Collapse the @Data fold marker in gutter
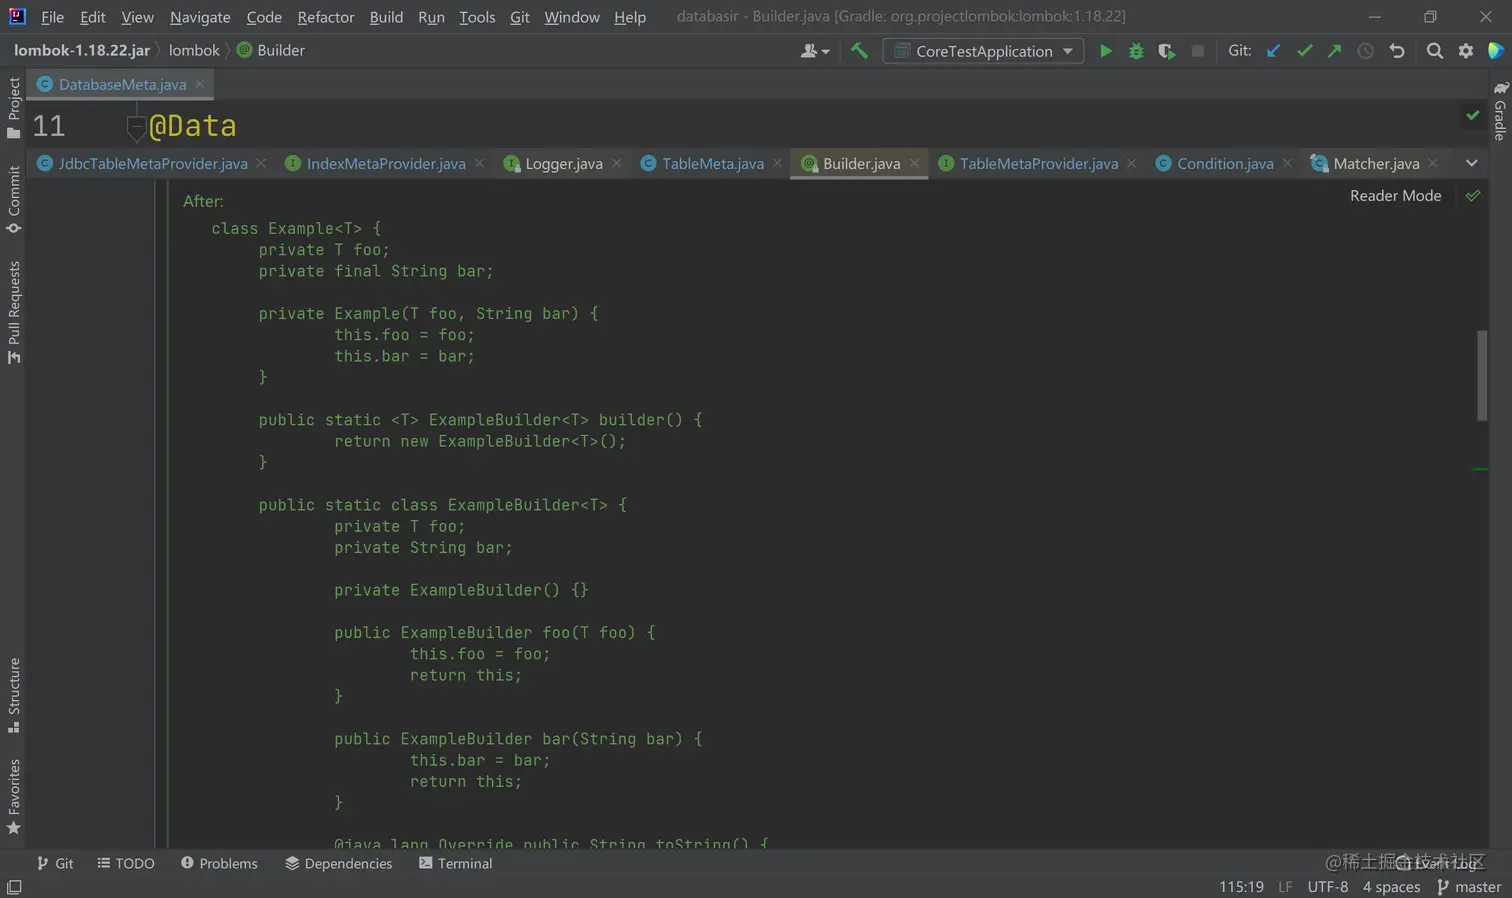This screenshot has height=898, width=1512. click(136, 126)
